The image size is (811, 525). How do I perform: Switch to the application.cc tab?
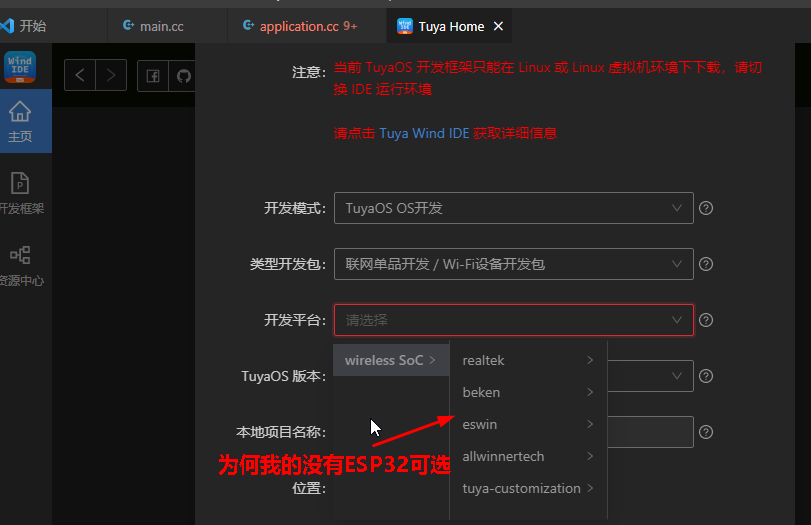(x=306, y=26)
